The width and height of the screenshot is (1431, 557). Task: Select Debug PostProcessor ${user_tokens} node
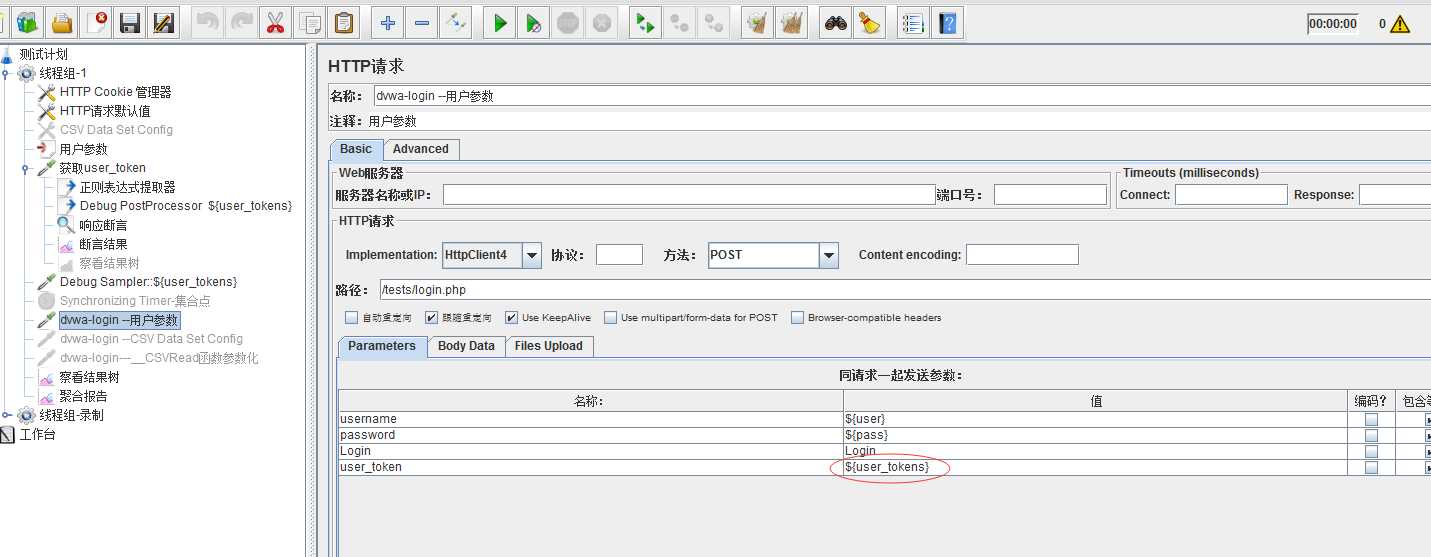point(185,206)
